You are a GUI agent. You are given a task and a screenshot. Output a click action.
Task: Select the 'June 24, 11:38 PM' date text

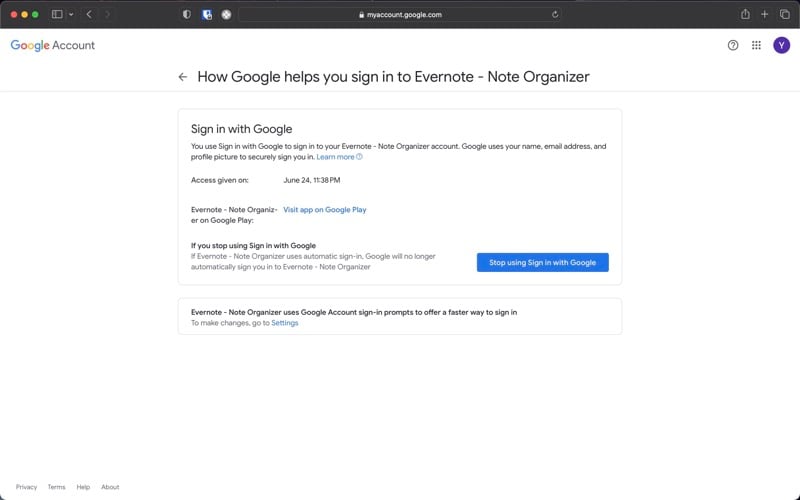pyautogui.click(x=312, y=180)
